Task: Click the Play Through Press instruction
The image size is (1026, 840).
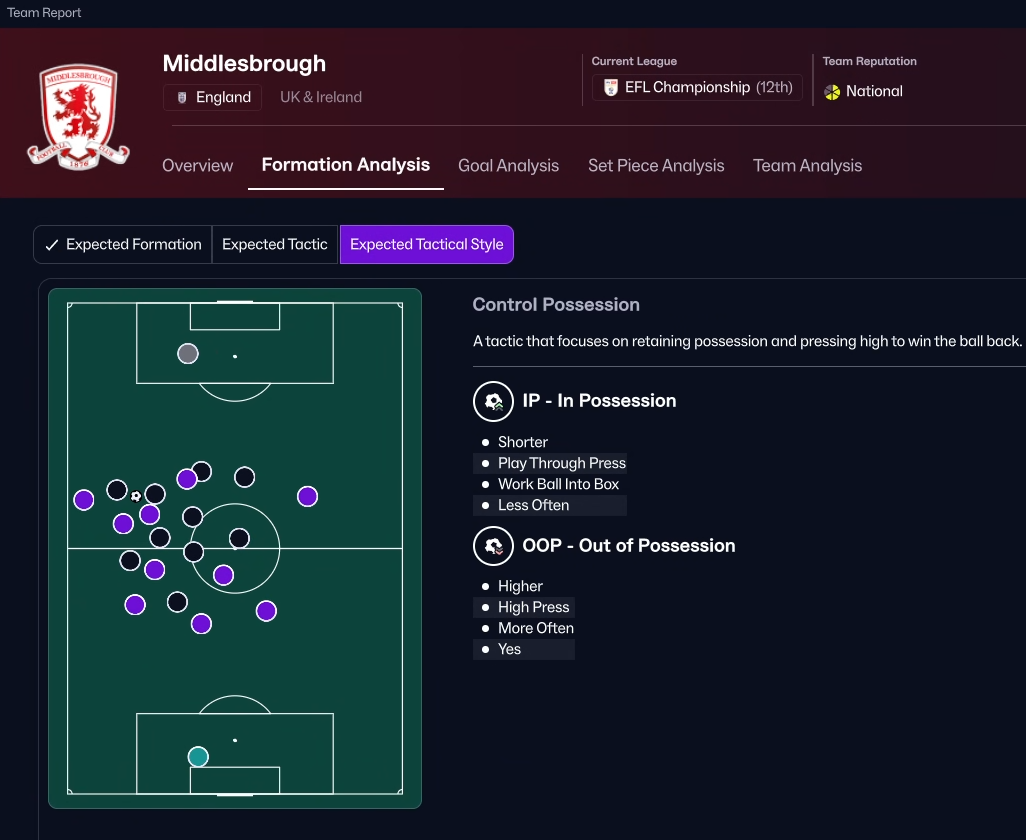Action: 561,463
